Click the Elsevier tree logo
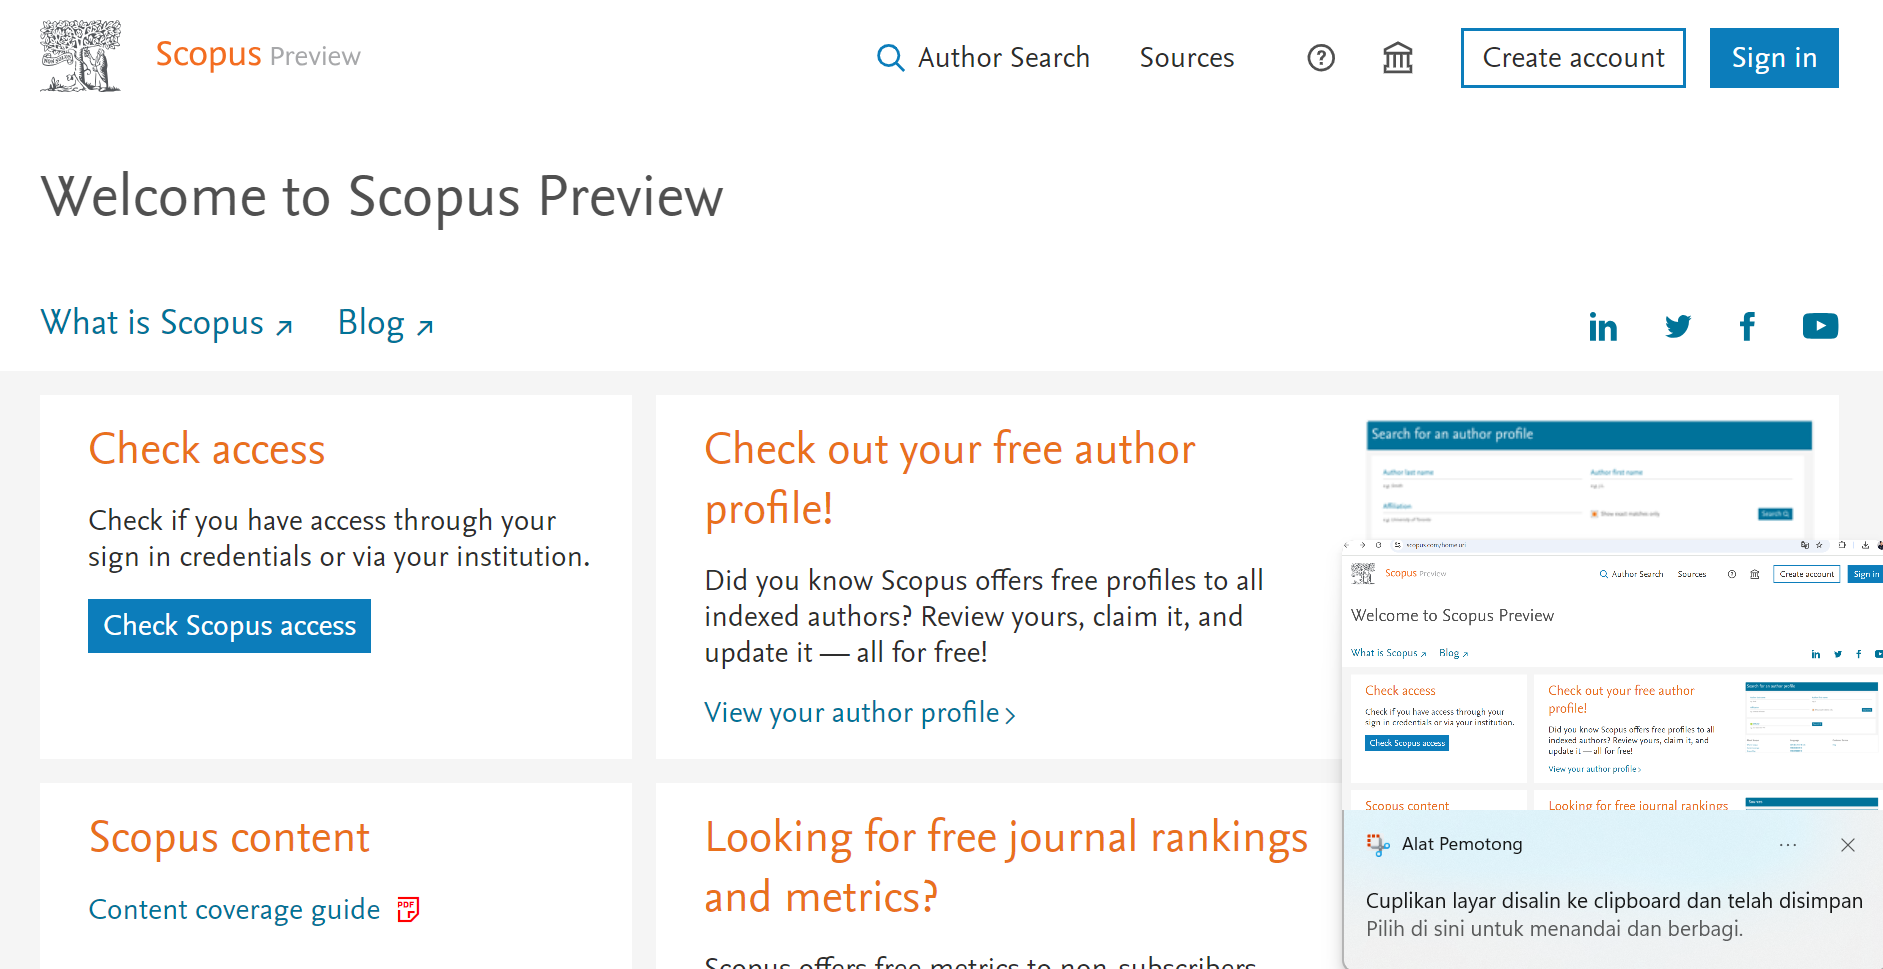This screenshot has width=1883, height=969. point(80,56)
